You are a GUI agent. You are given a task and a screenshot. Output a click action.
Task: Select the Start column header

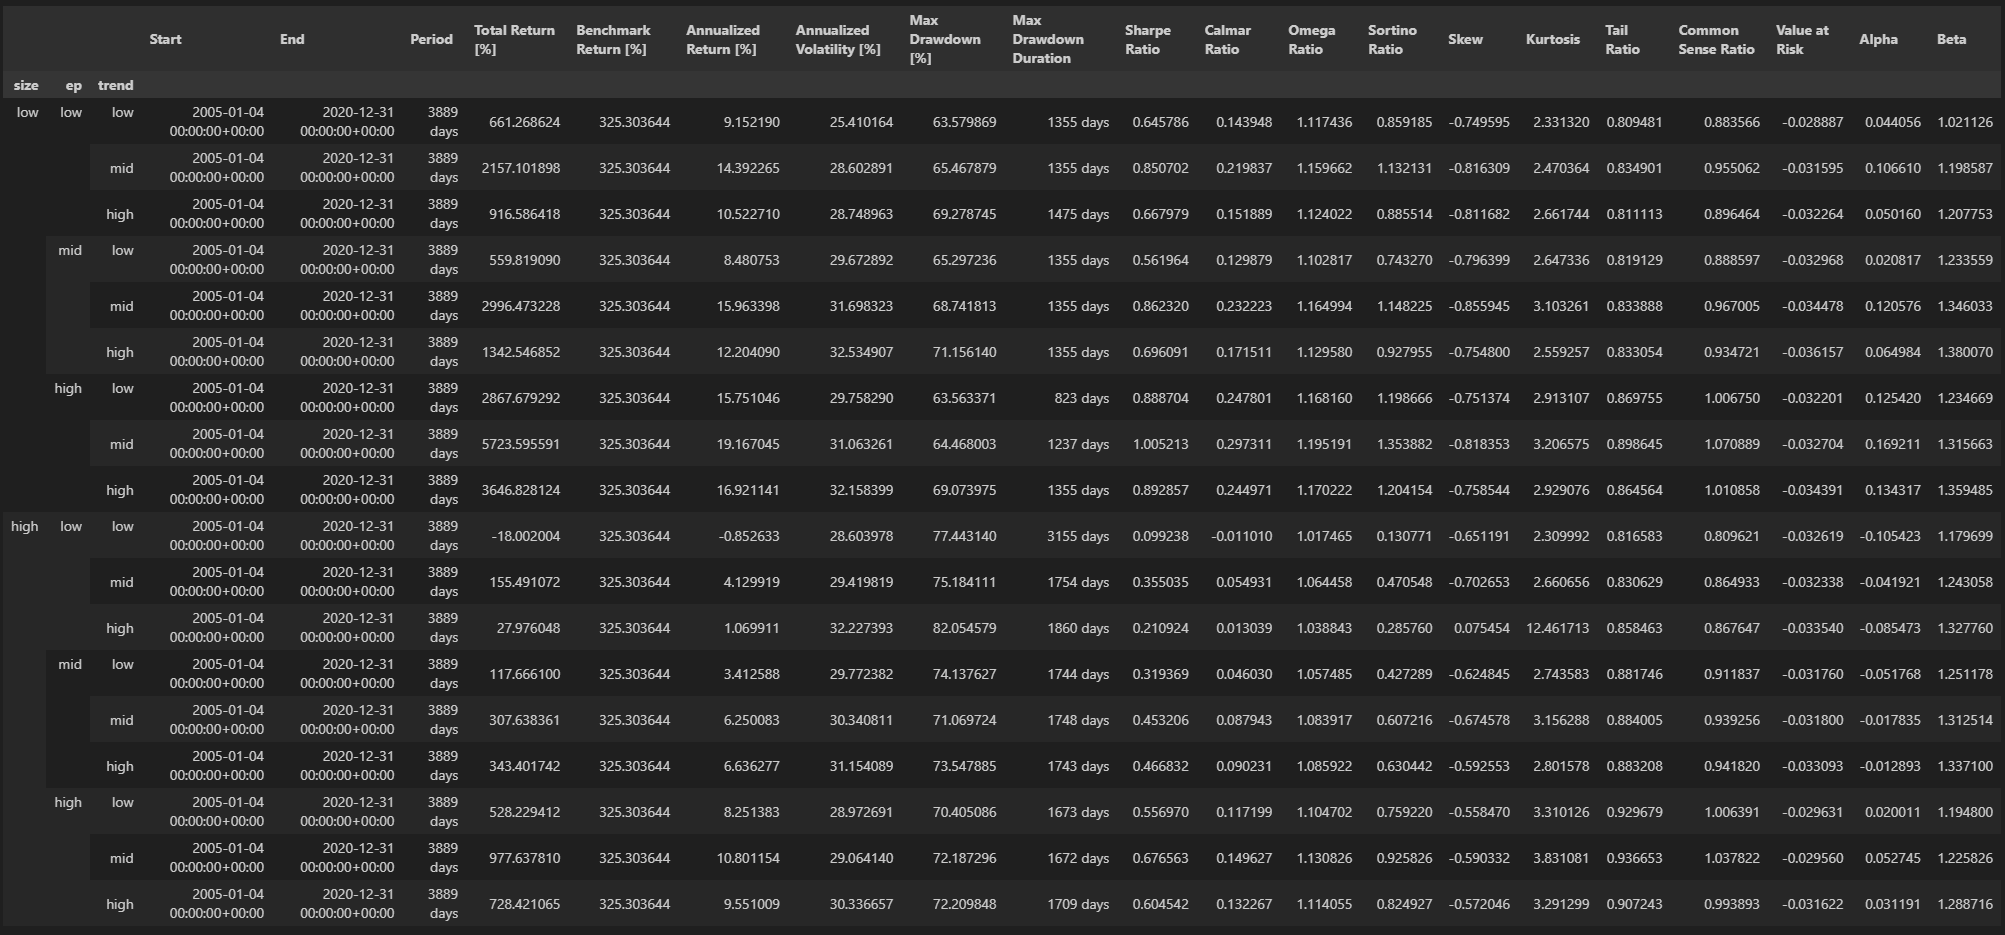165,39
